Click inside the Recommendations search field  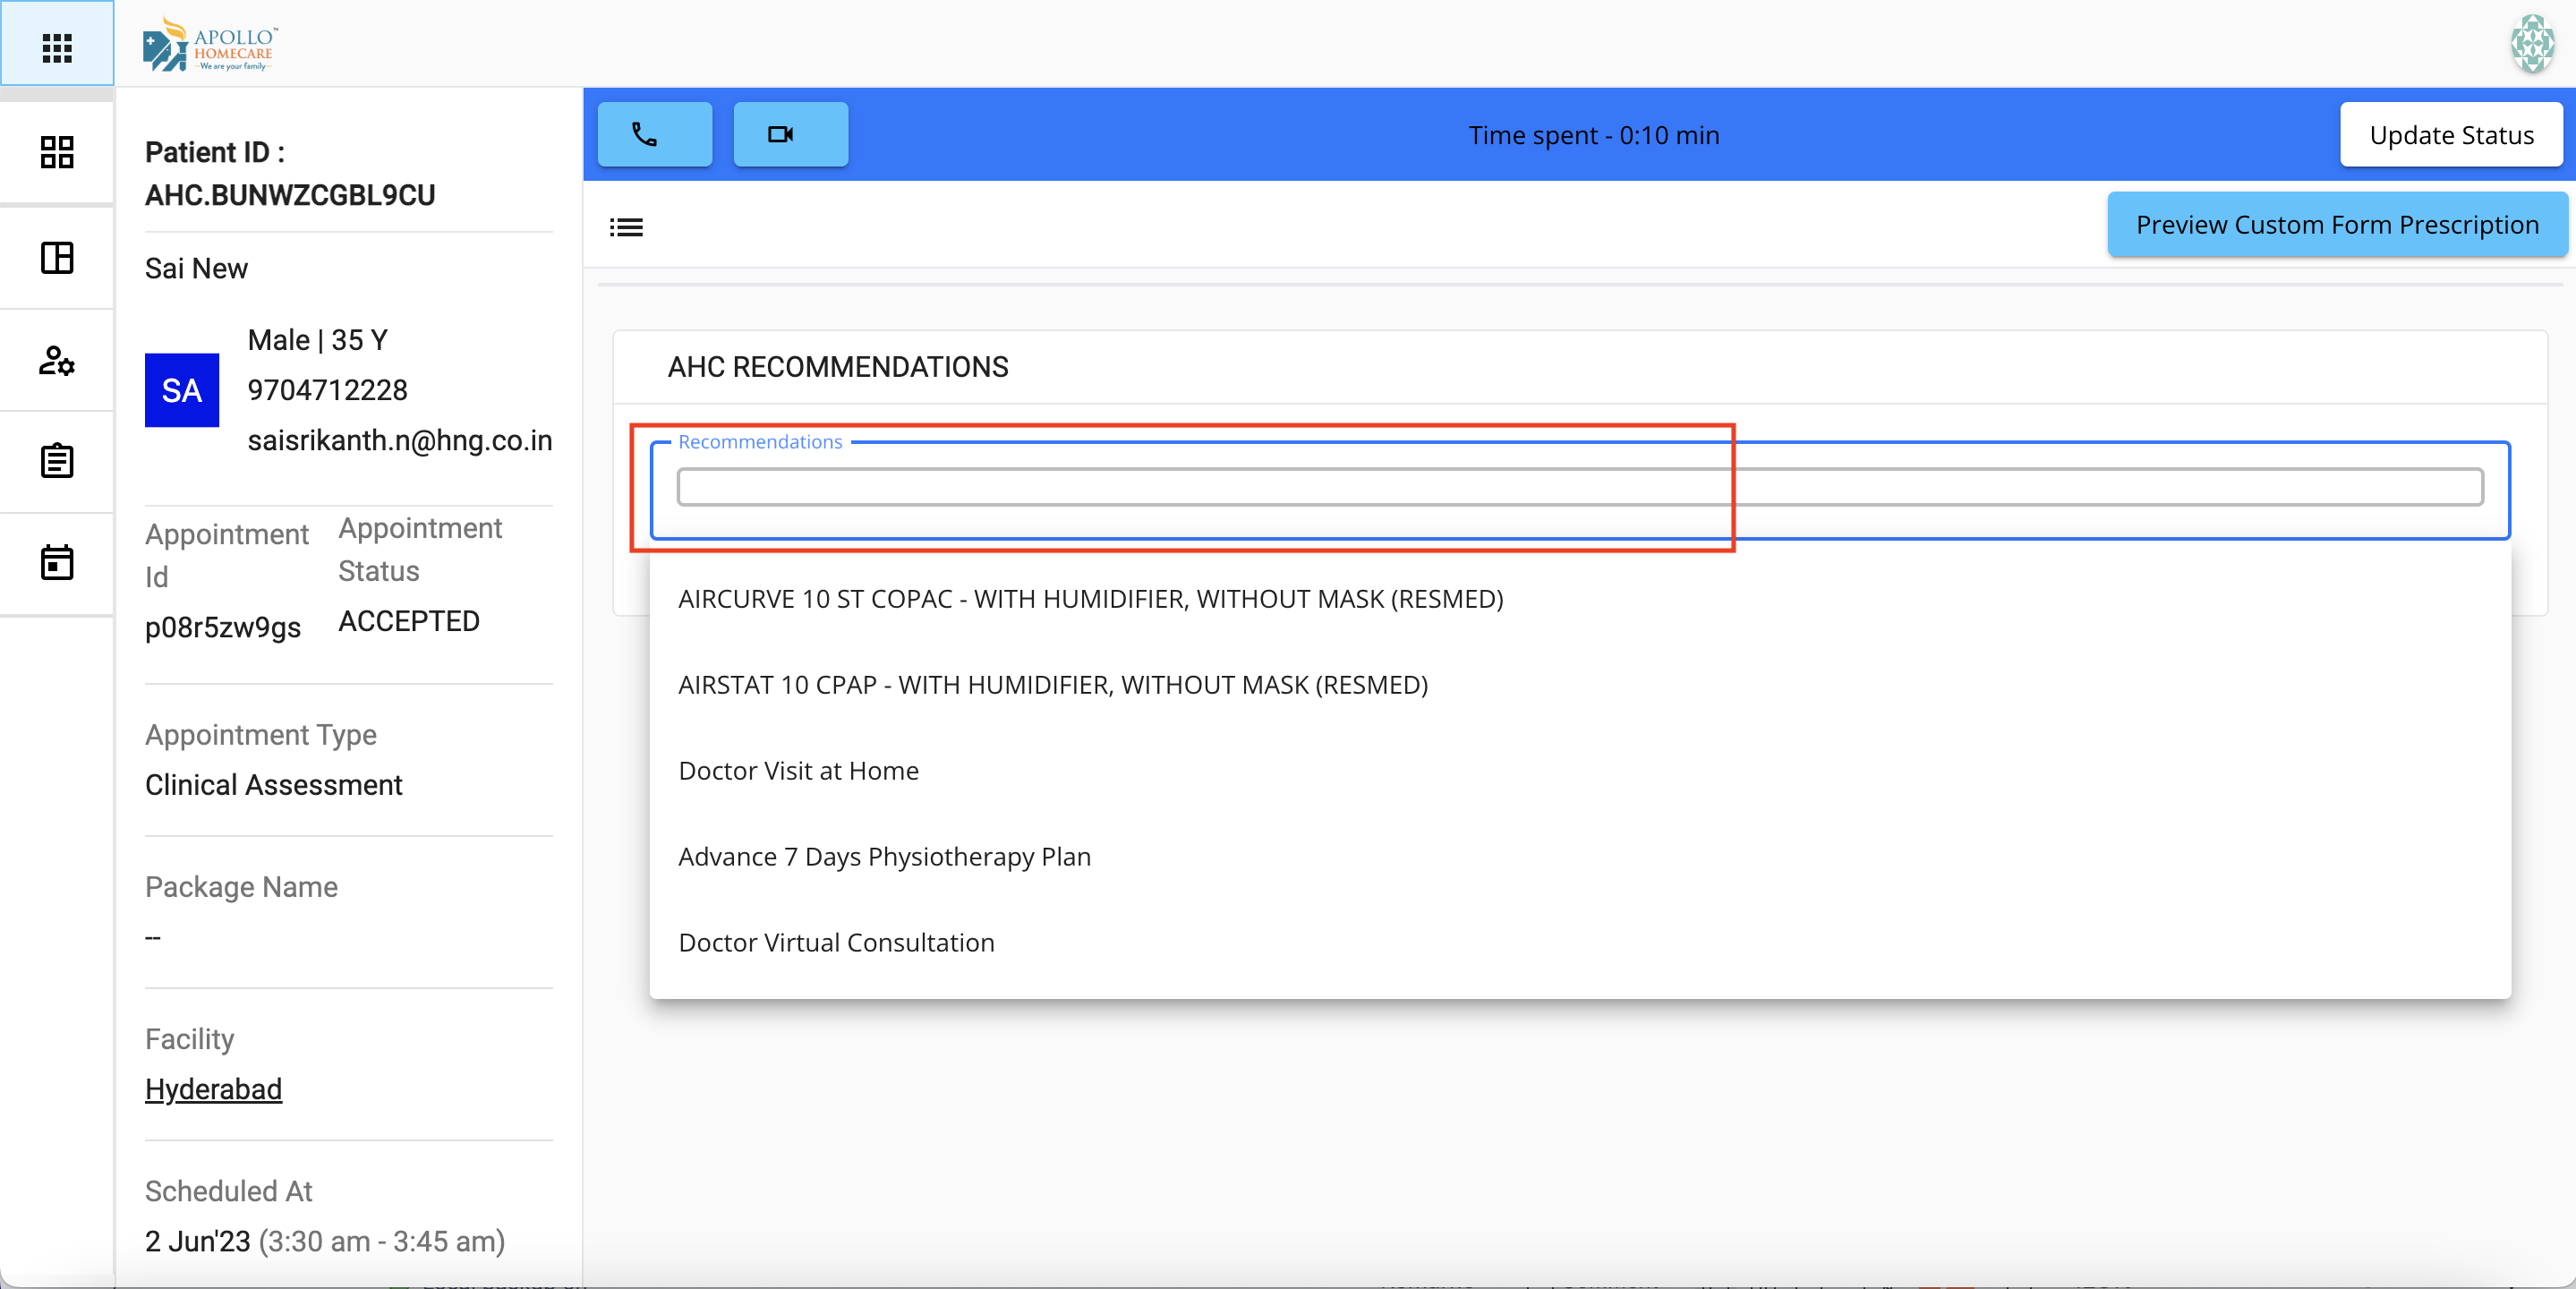click(1579, 487)
